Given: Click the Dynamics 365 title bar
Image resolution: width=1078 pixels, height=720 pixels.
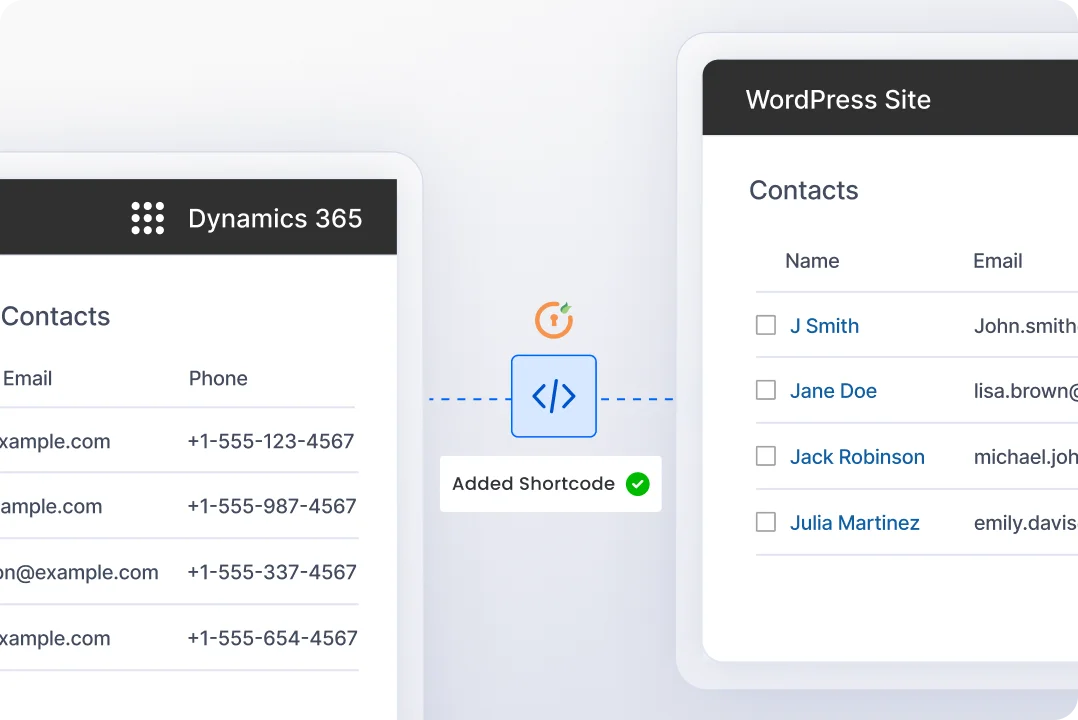Looking at the screenshot, I should [x=274, y=218].
